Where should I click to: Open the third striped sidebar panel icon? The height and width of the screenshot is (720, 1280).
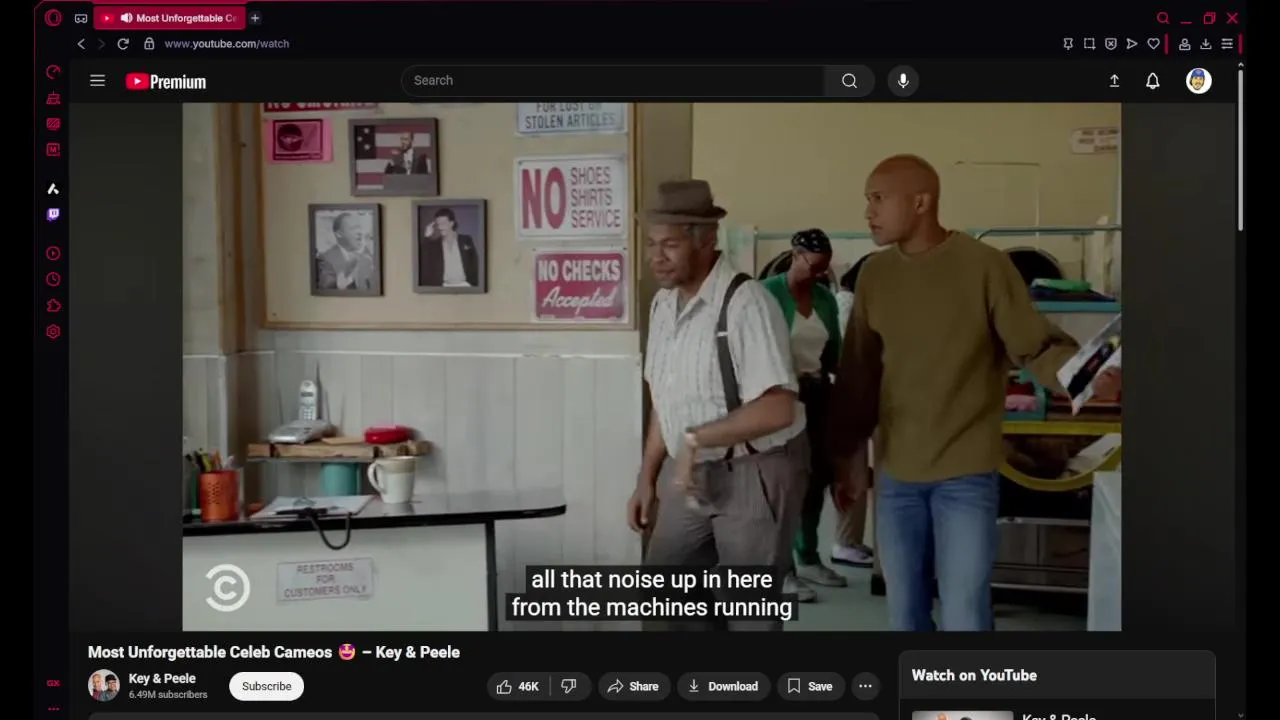53,124
